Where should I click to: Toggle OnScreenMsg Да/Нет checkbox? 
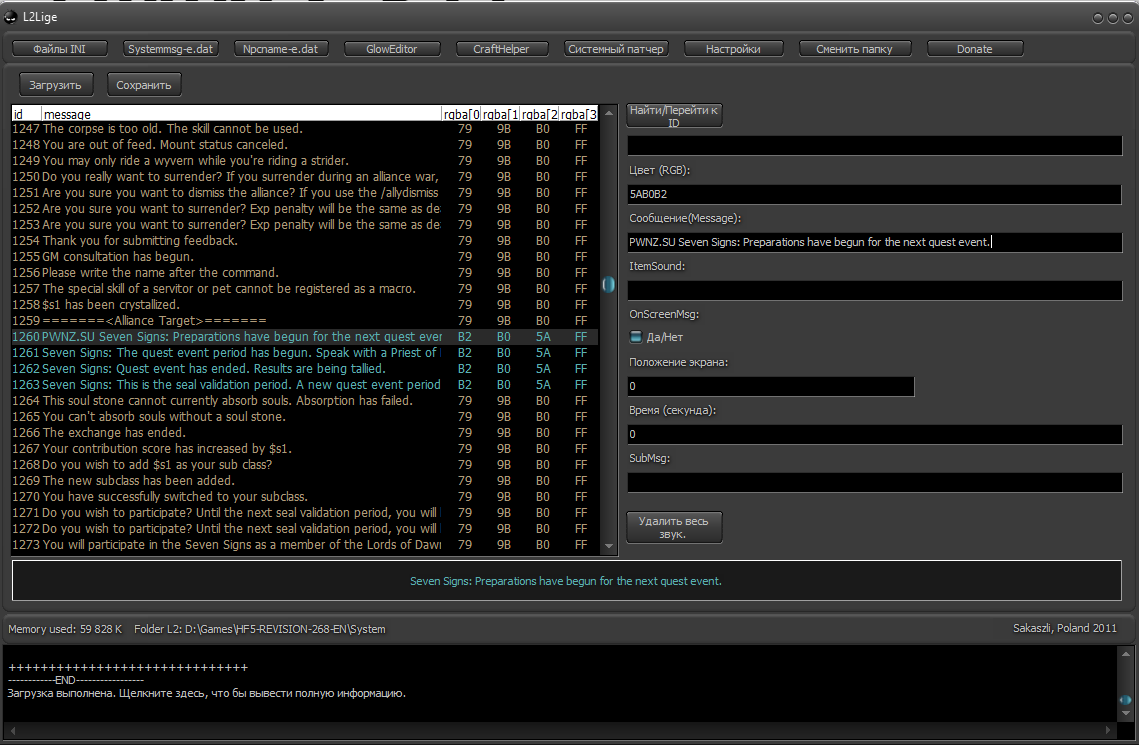point(635,337)
